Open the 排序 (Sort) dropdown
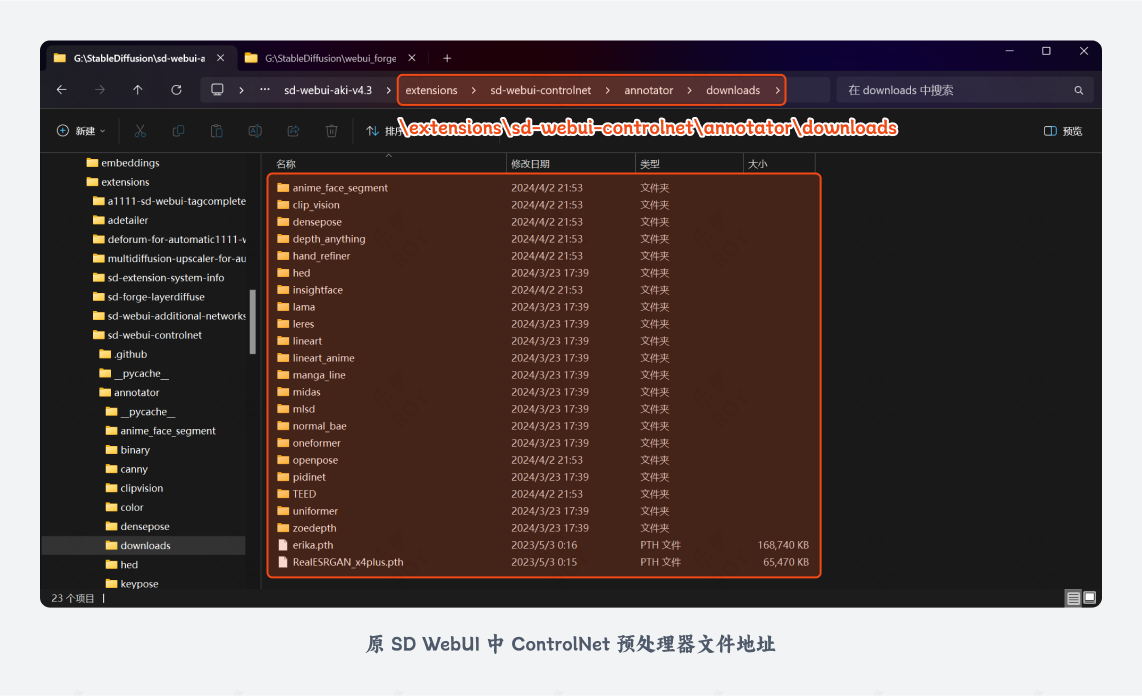Screen dimensions: 1142x696 coord(380,130)
